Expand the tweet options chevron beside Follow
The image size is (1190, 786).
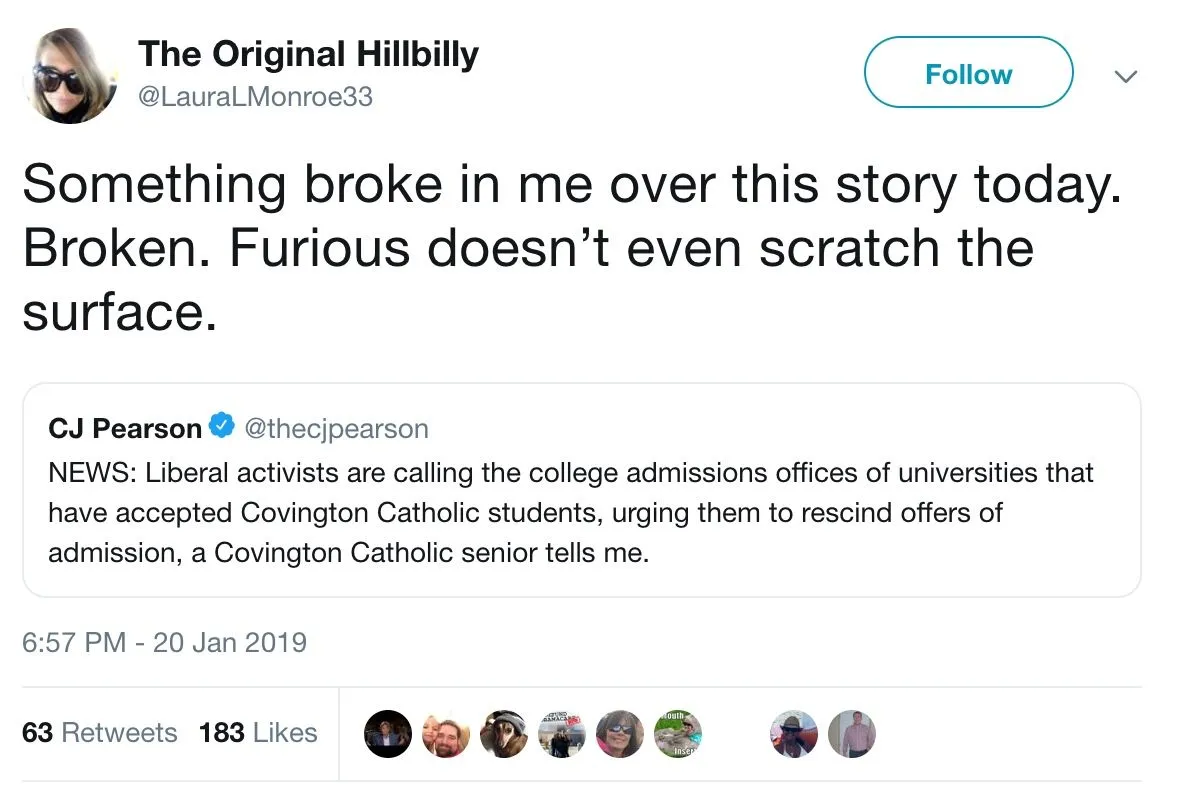tap(1125, 76)
